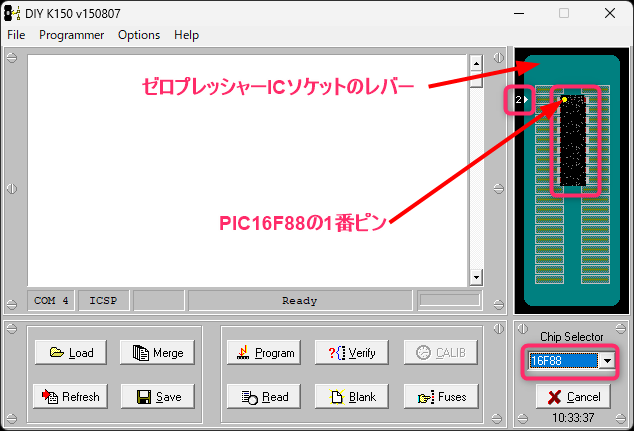This screenshot has height=431, width=634.
Task: Click the Verify button
Action: (x=352, y=353)
